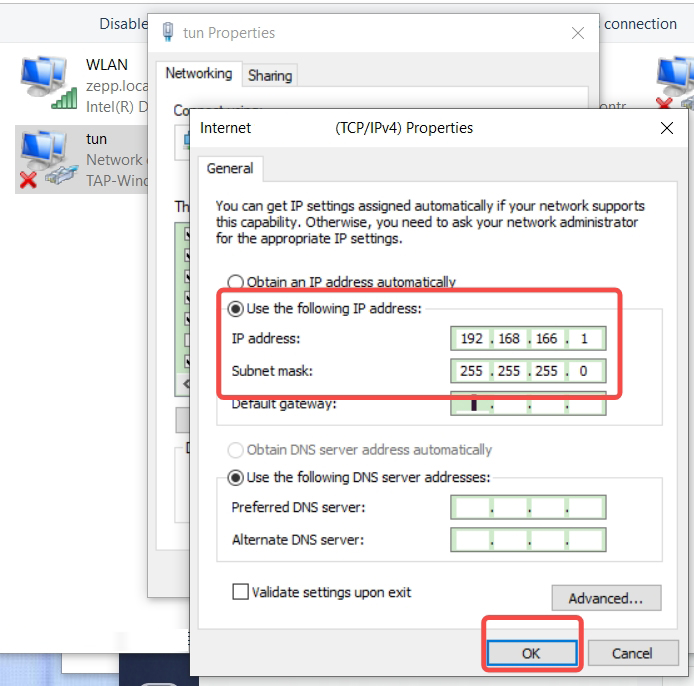
Task: Click the Cancel button
Action: click(633, 653)
